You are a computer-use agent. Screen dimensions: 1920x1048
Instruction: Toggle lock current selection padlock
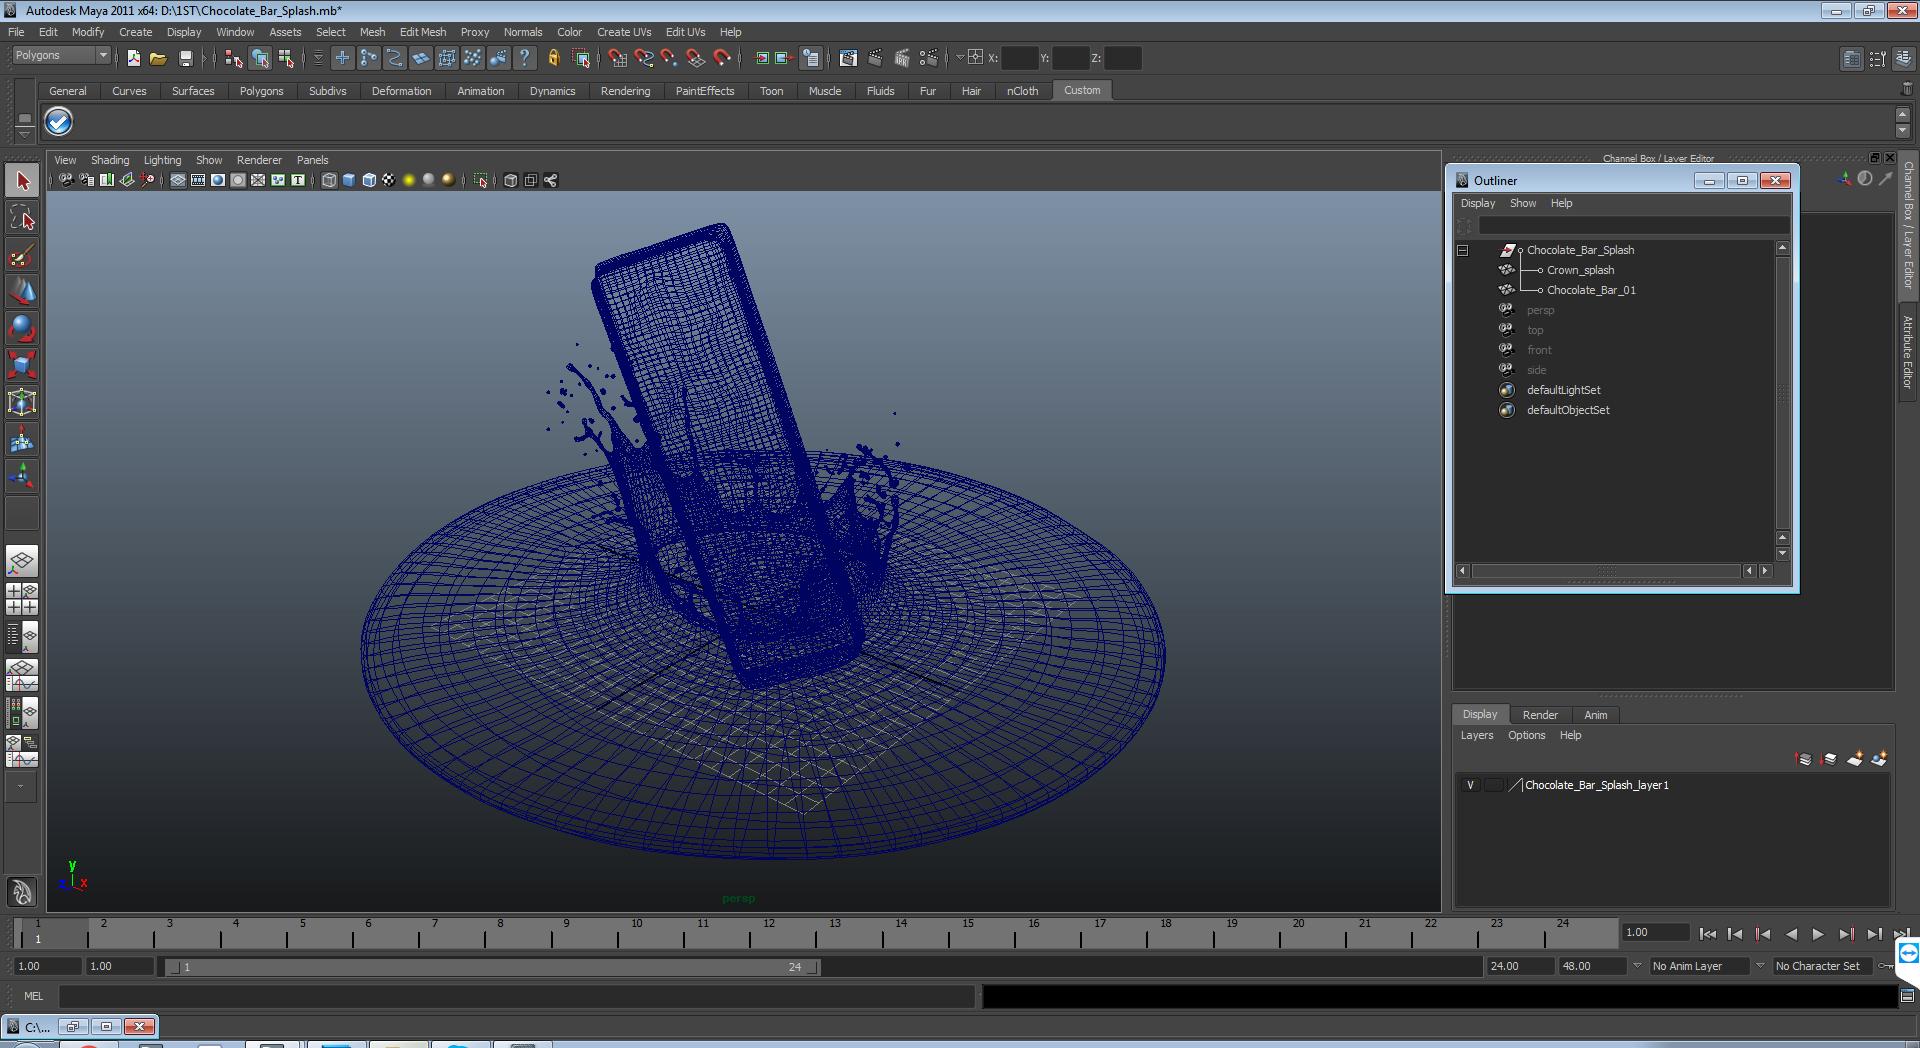(553, 58)
